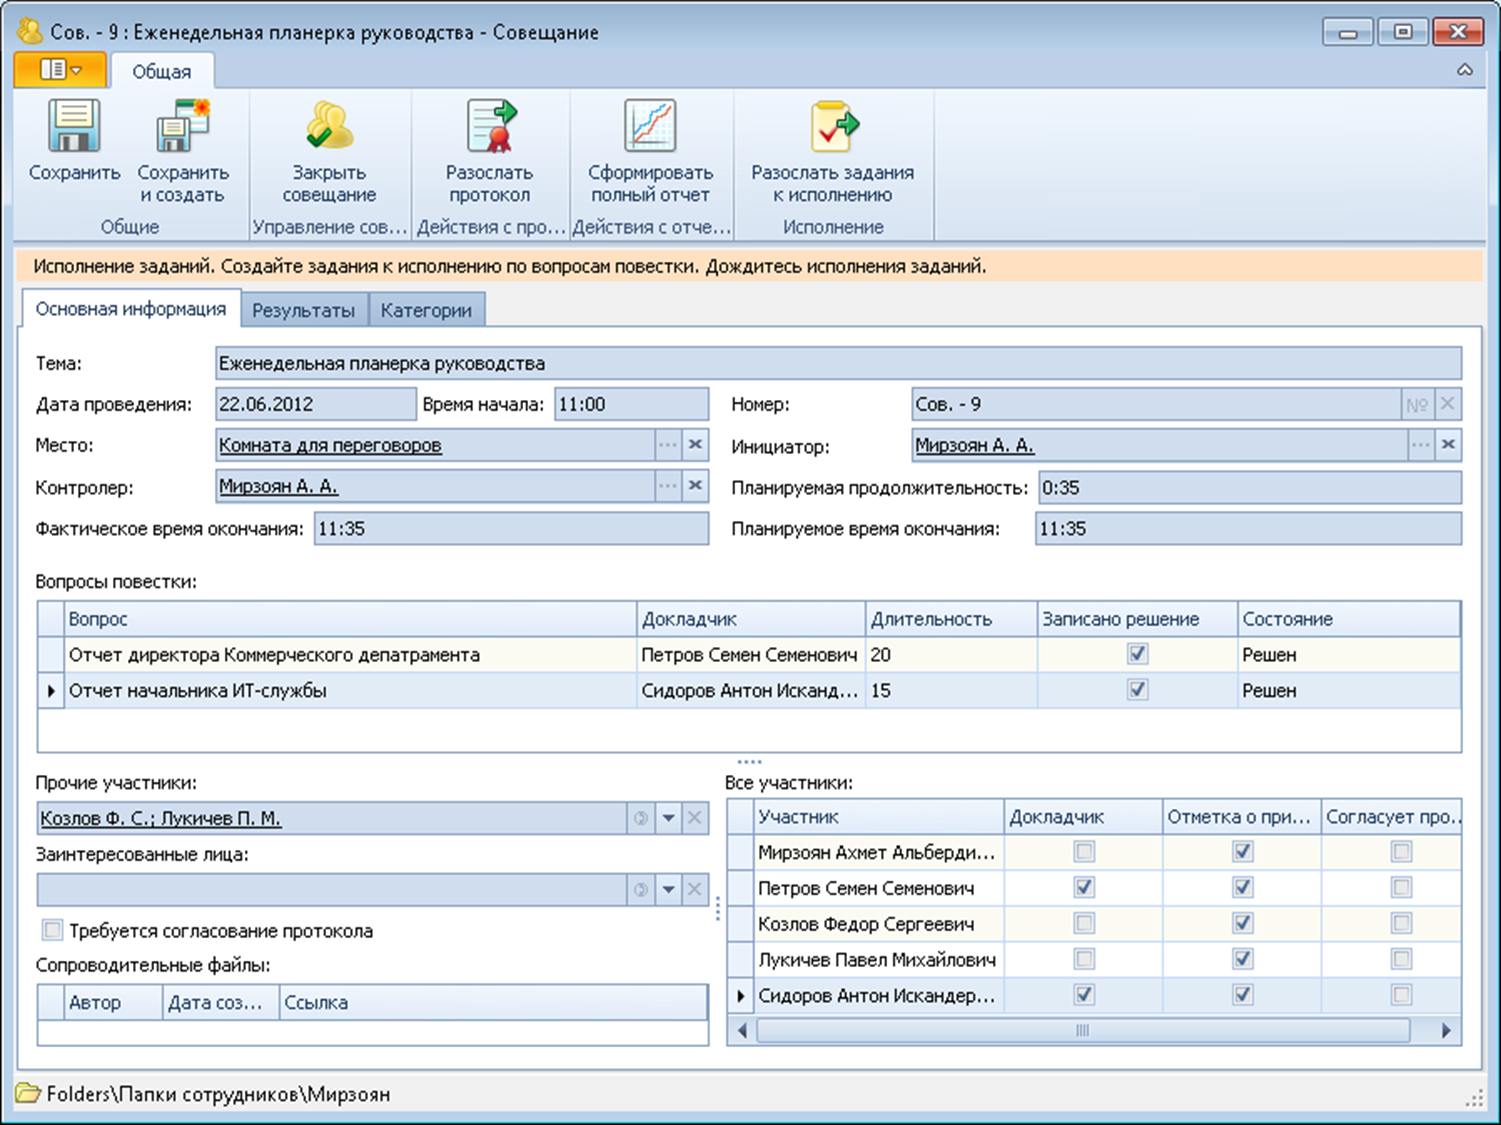
Task: Switch to Основная информация tab
Action: (x=131, y=309)
